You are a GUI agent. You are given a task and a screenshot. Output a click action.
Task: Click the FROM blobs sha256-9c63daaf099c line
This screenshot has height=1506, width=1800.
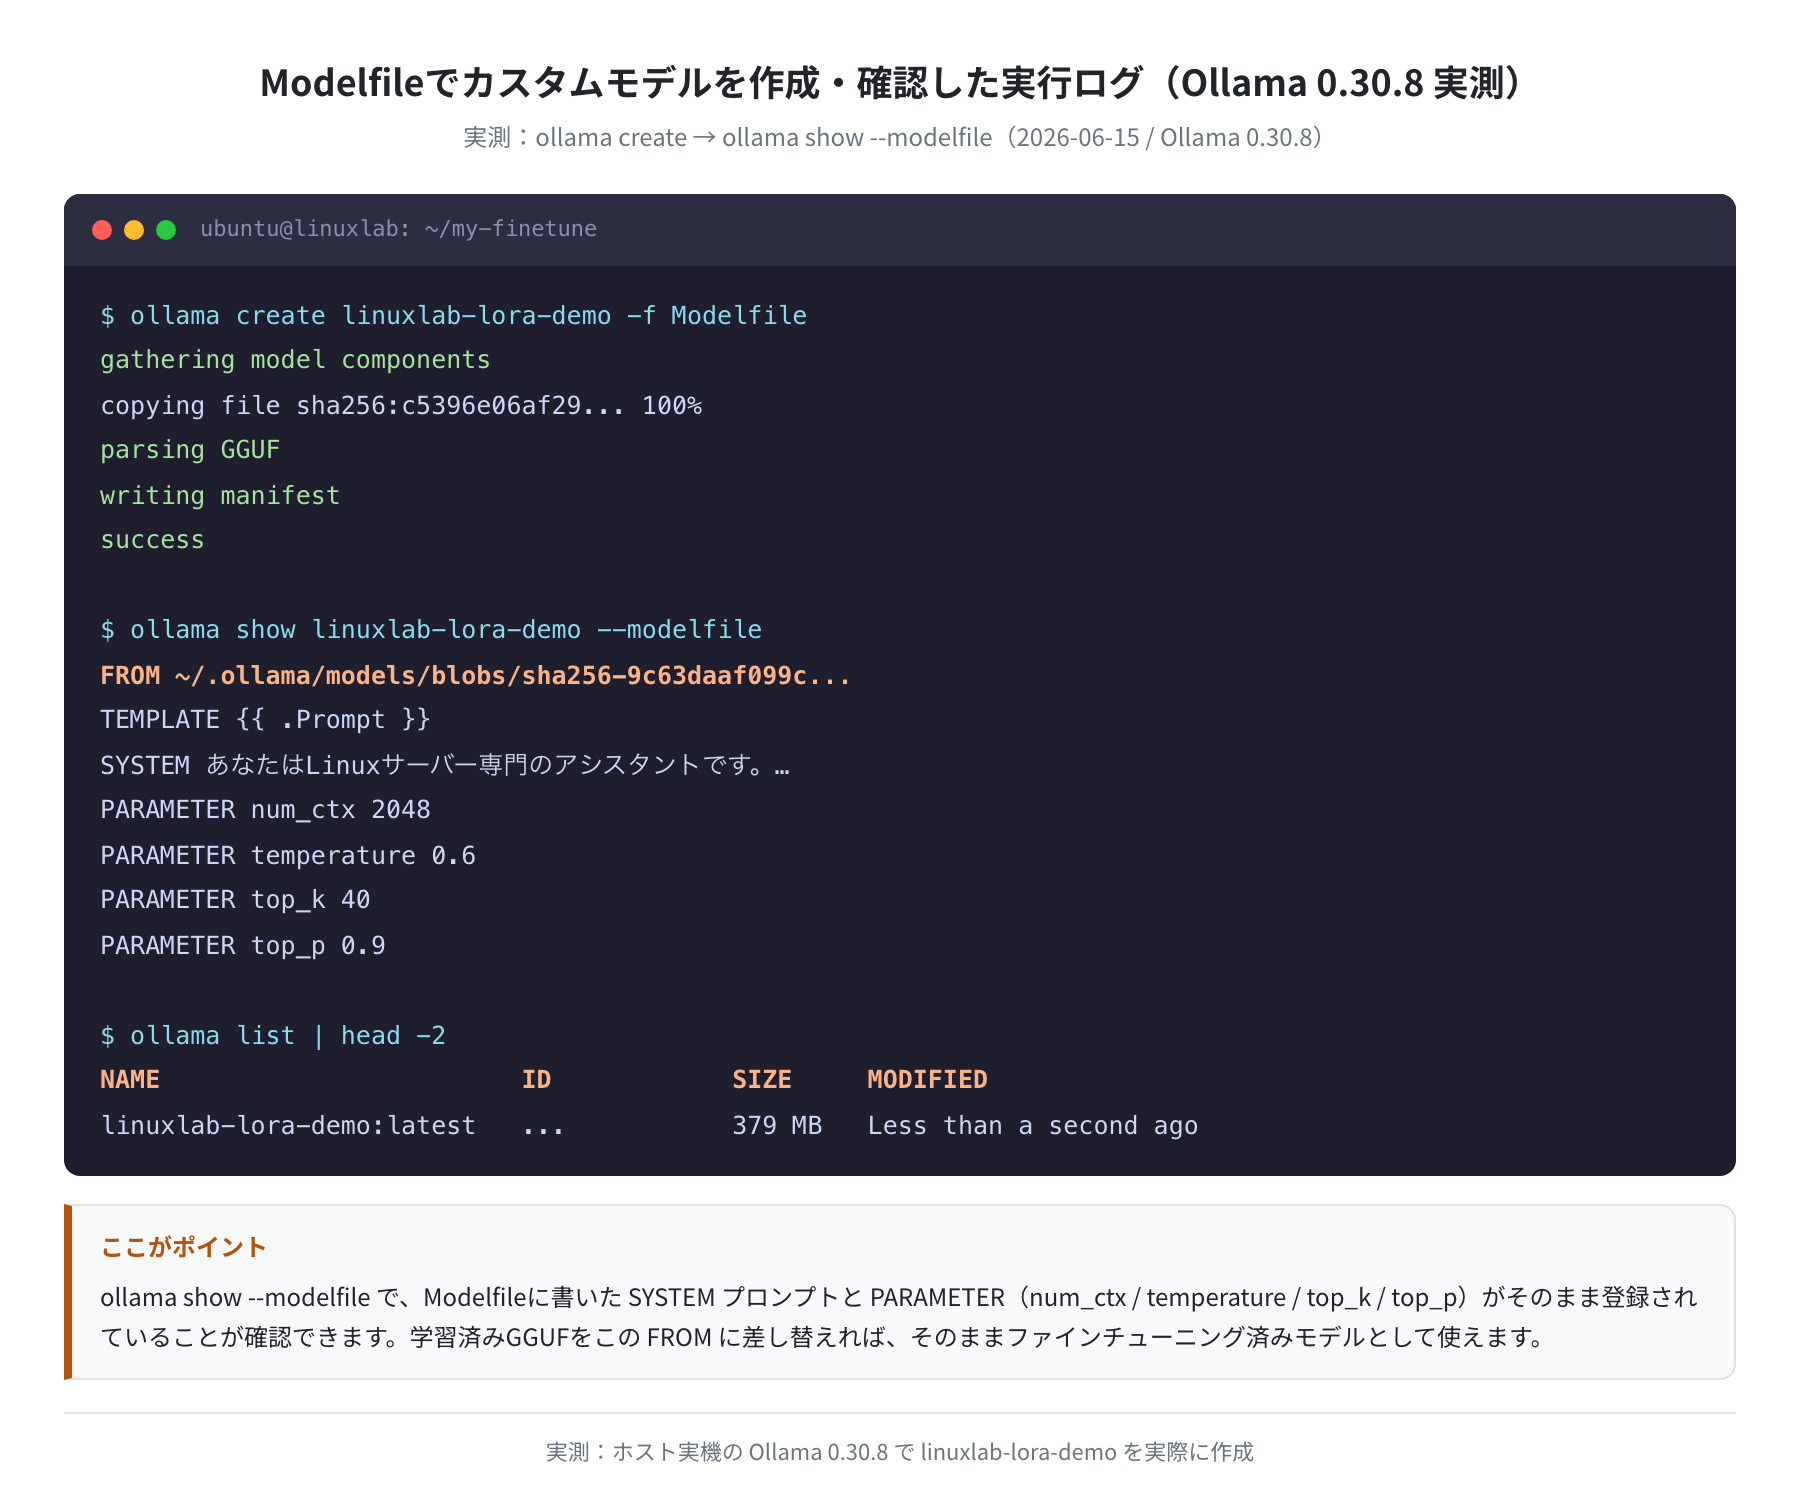[475, 675]
